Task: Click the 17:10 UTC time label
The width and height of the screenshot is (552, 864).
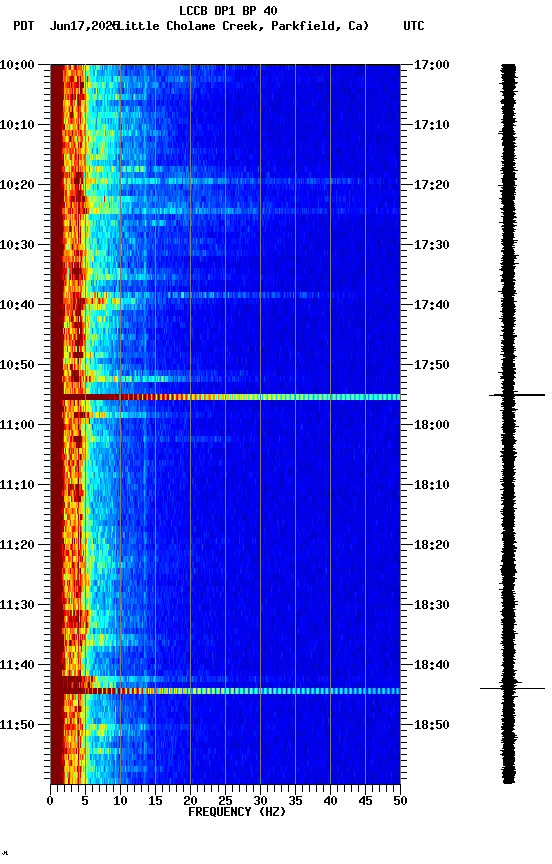Action: coord(432,125)
